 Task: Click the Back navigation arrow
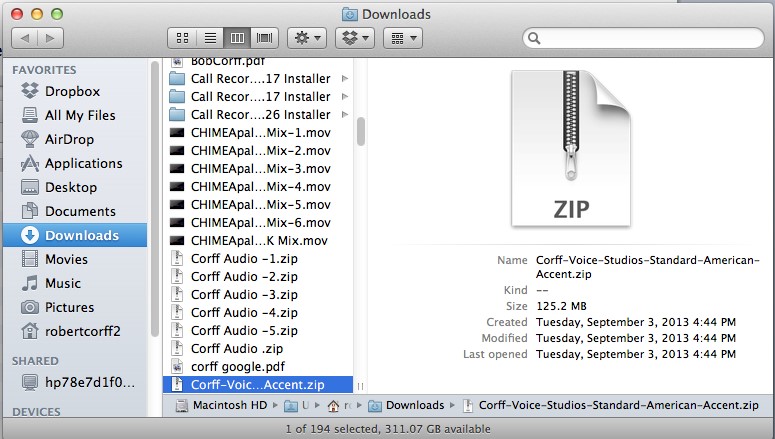pyautogui.click(x=25, y=38)
